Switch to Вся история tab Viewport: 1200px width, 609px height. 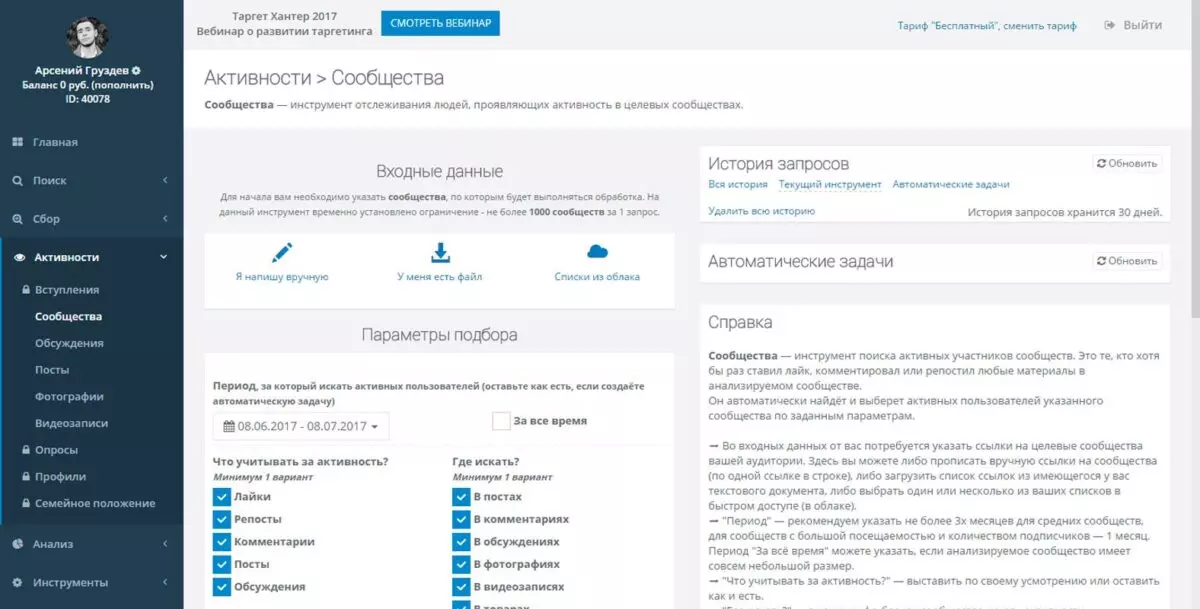click(x=738, y=185)
